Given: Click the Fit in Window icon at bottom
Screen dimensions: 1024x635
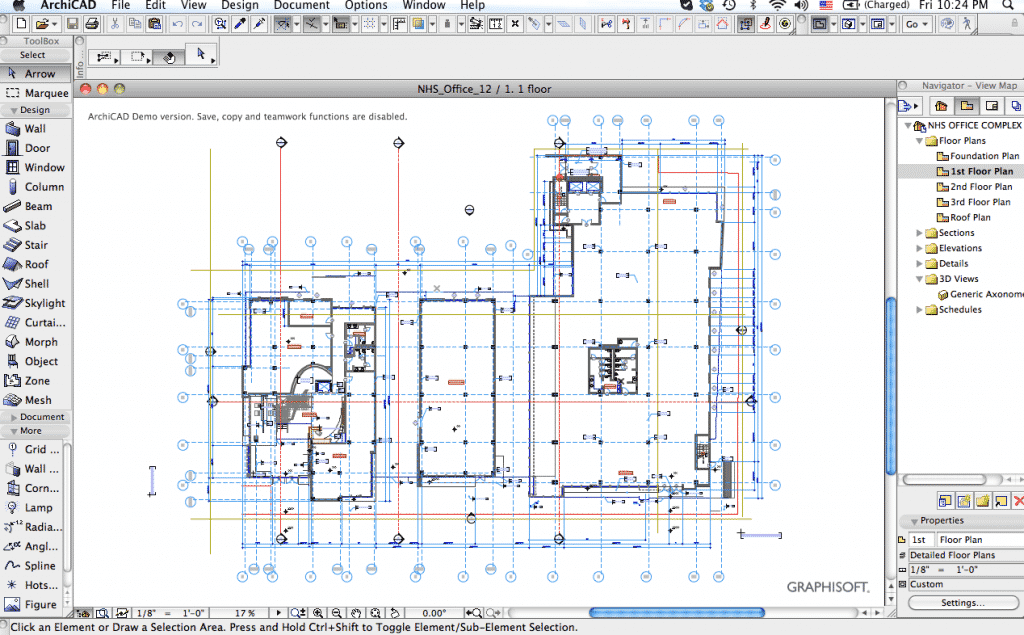Looking at the screenshot, I should pyautogui.click(x=376, y=613).
